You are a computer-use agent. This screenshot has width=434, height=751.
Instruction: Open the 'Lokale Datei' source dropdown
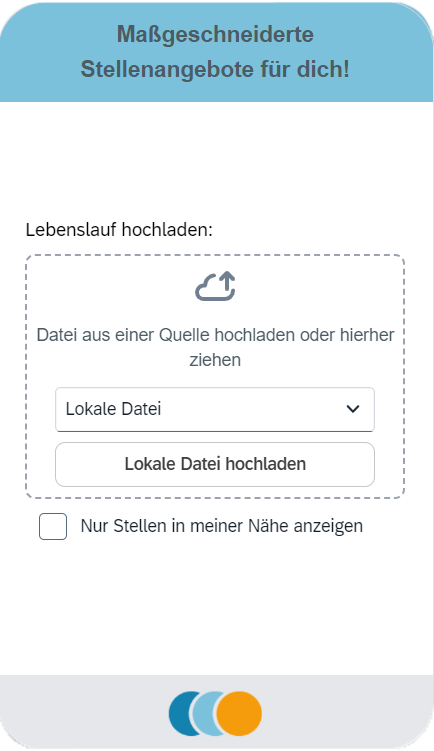click(215, 410)
